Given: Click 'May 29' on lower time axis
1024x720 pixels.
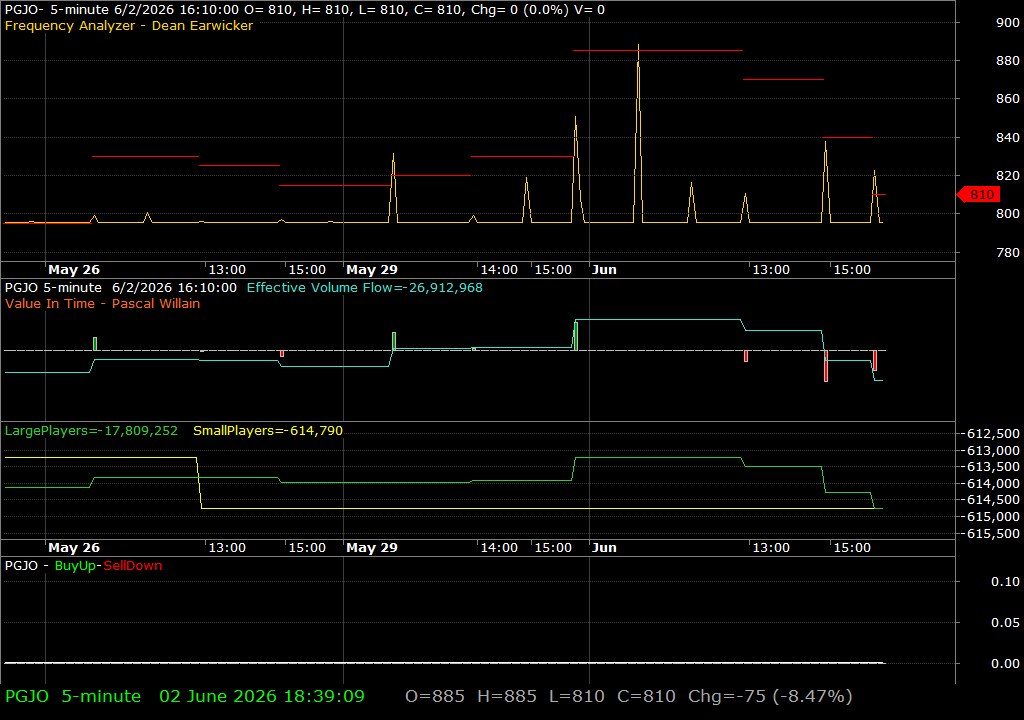Looking at the screenshot, I should click(372, 548).
